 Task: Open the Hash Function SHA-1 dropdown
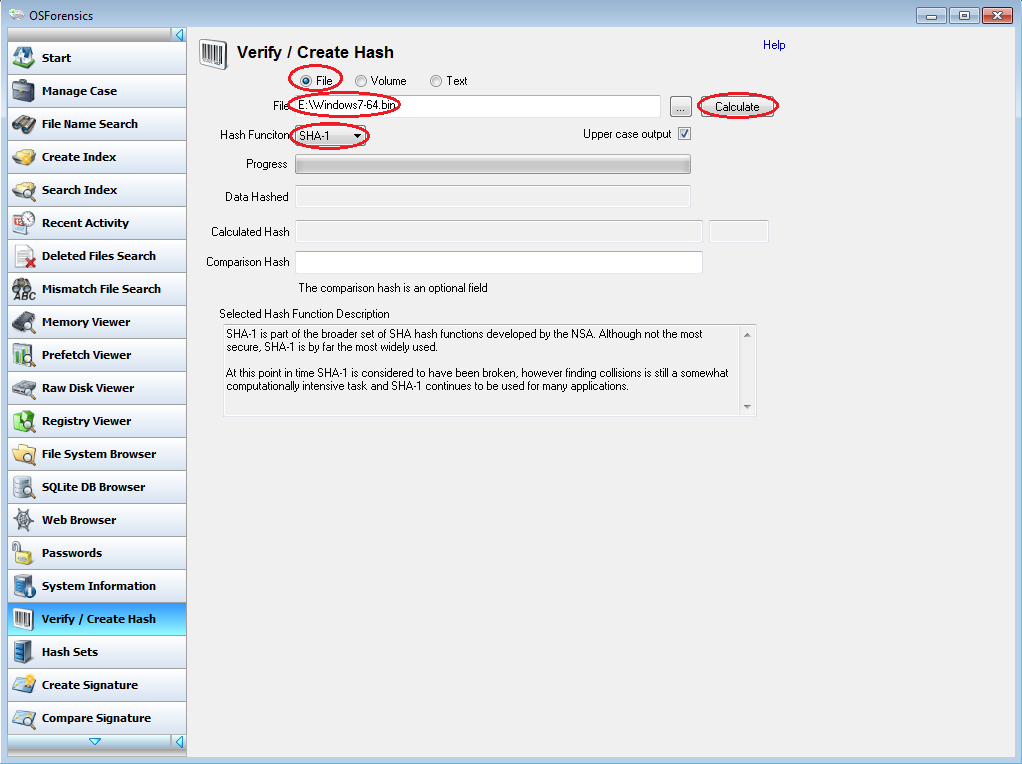pos(330,135)
